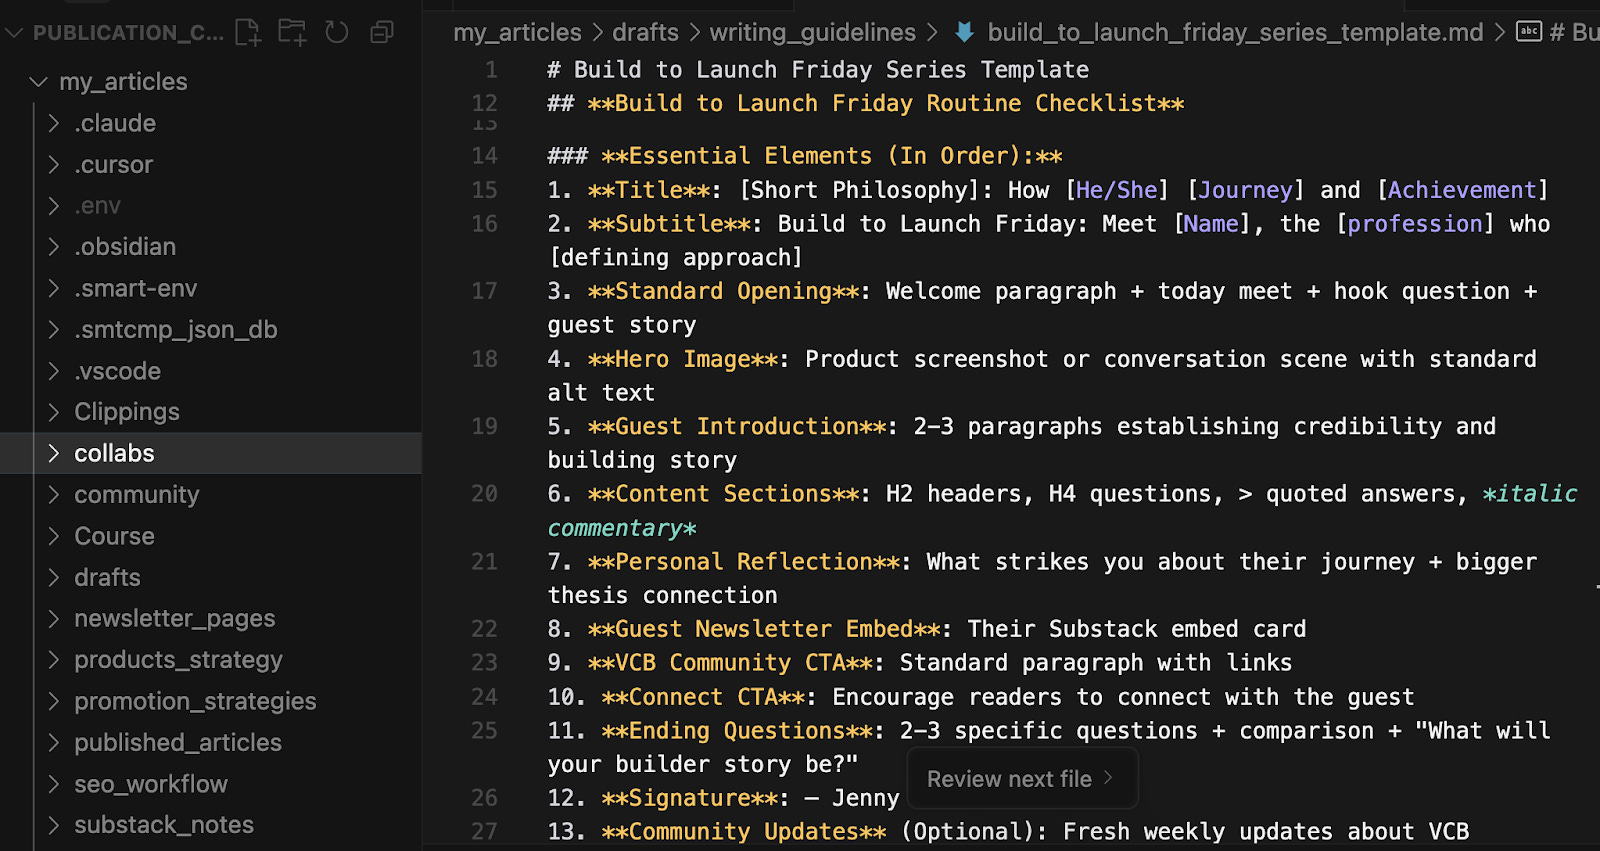Expand the .cursor folder chevron
The image size is (1600, 851).
point(54,164)
